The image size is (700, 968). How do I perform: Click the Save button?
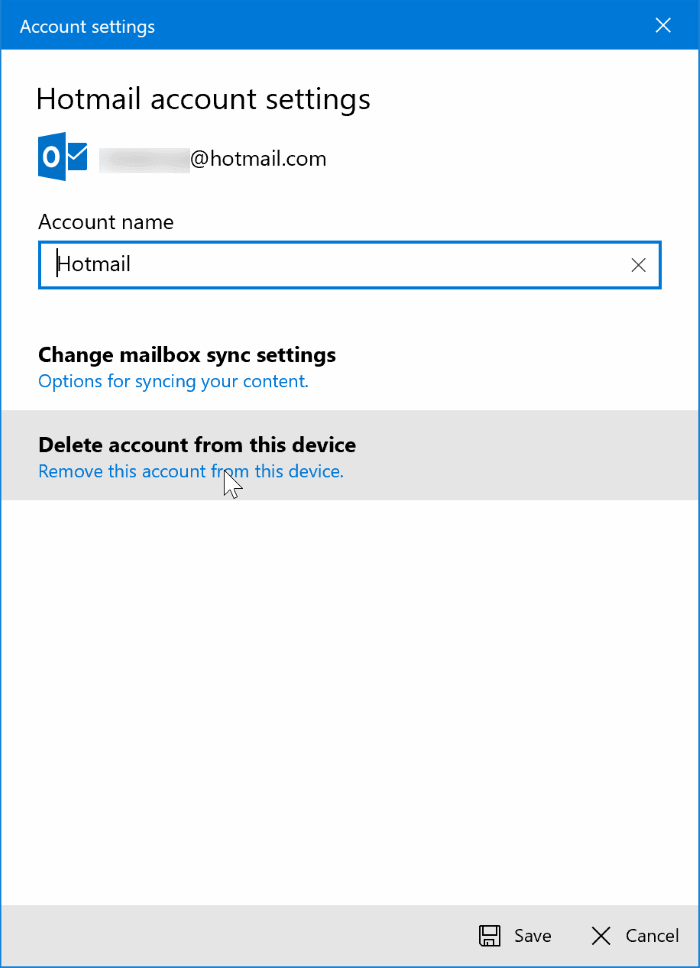coord(515,936)
